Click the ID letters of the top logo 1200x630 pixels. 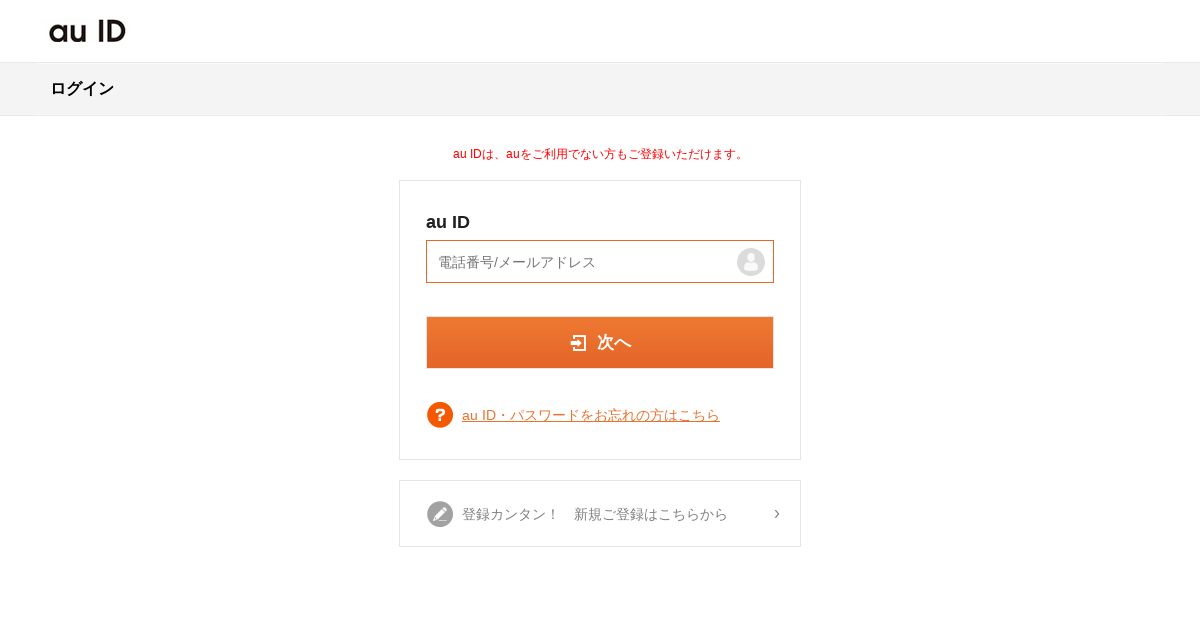pyautogui.click(x=112, y=31)
